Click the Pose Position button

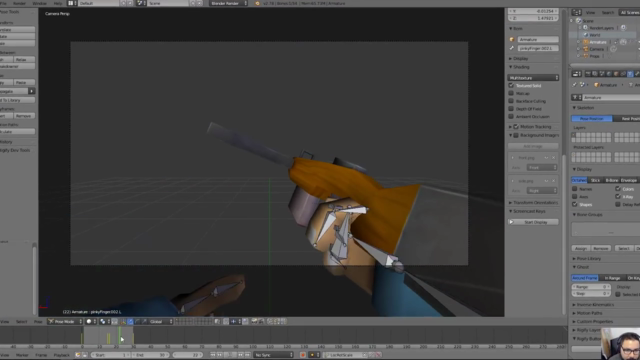(x=592, y=118)
